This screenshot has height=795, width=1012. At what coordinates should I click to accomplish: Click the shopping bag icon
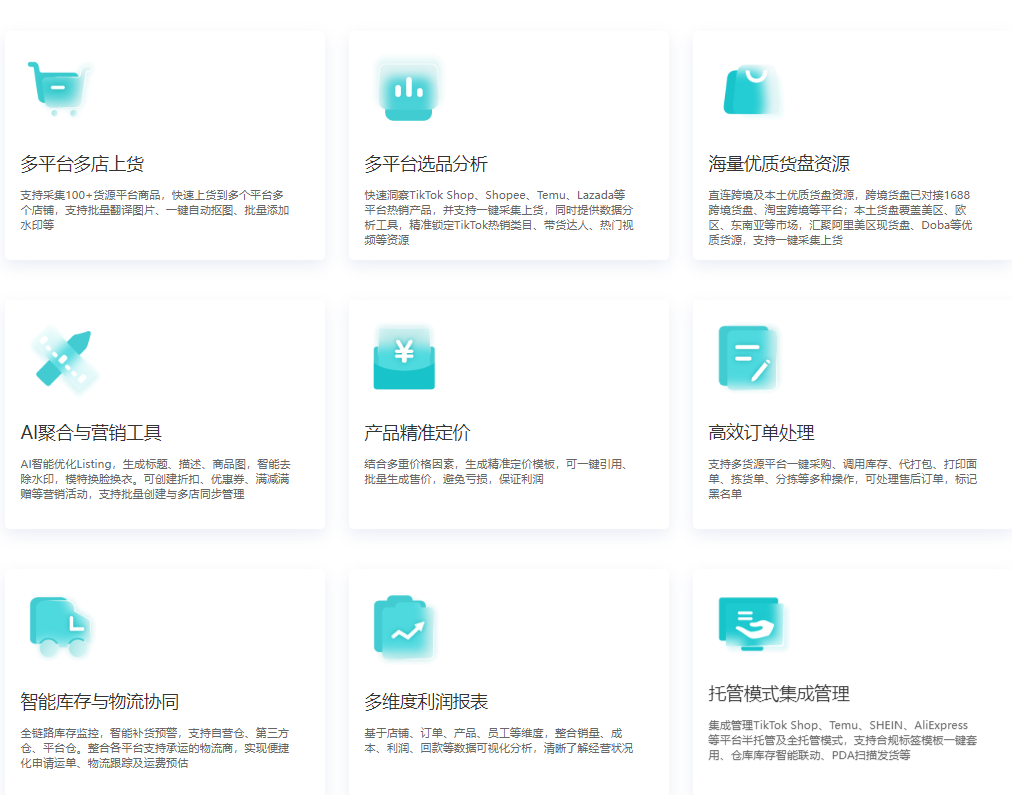click(752, 89)
